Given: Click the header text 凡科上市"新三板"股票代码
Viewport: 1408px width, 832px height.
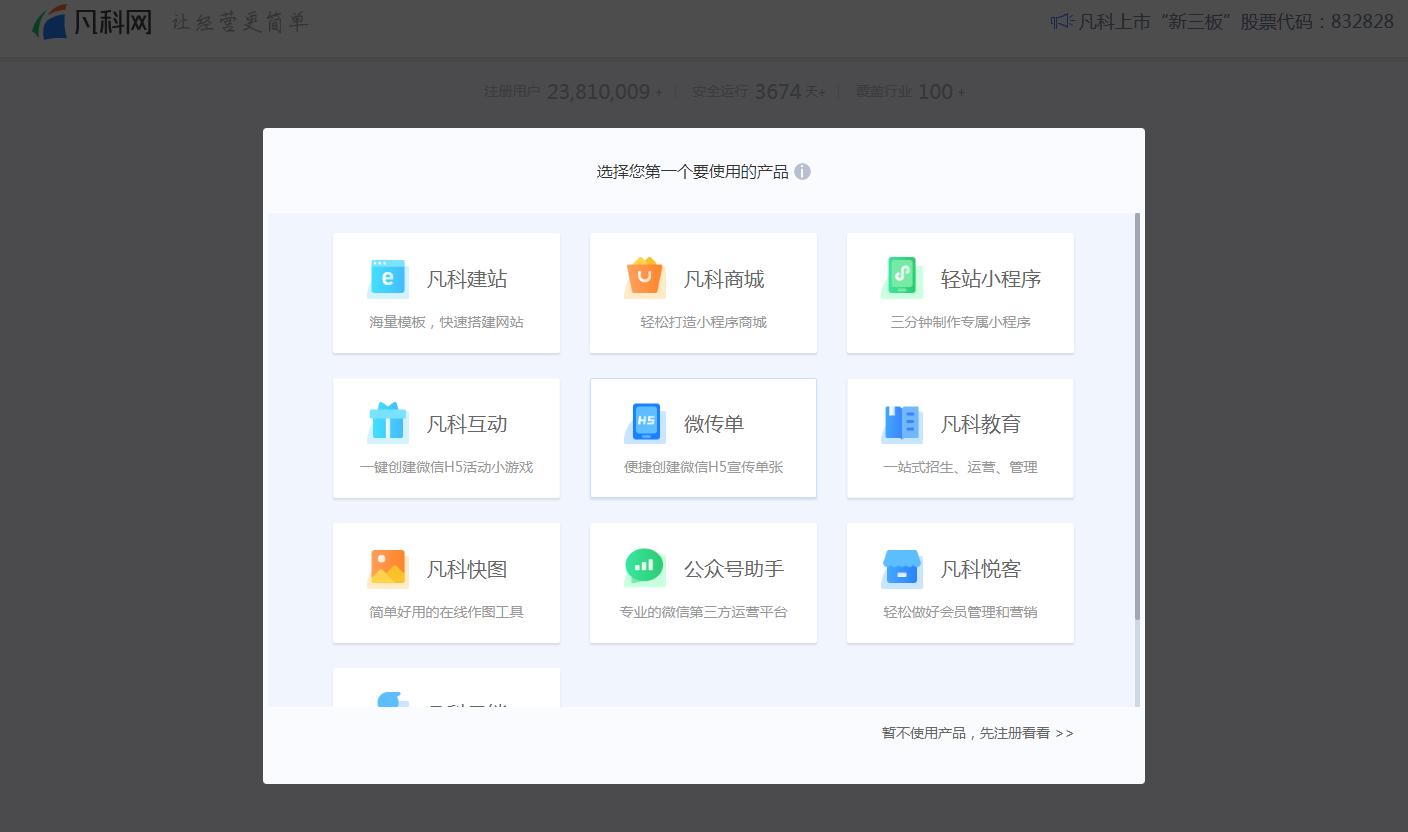Looking at the screenshot, I should 1236,21.
